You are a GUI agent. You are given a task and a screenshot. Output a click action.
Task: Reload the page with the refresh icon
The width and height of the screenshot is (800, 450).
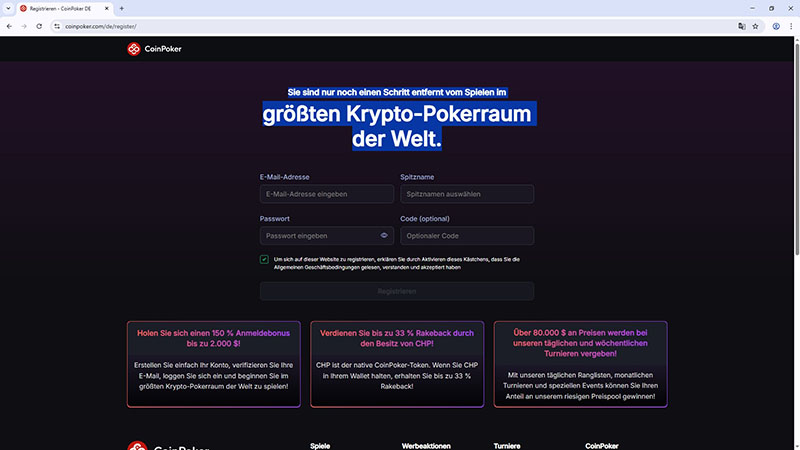tap(39, 26)
